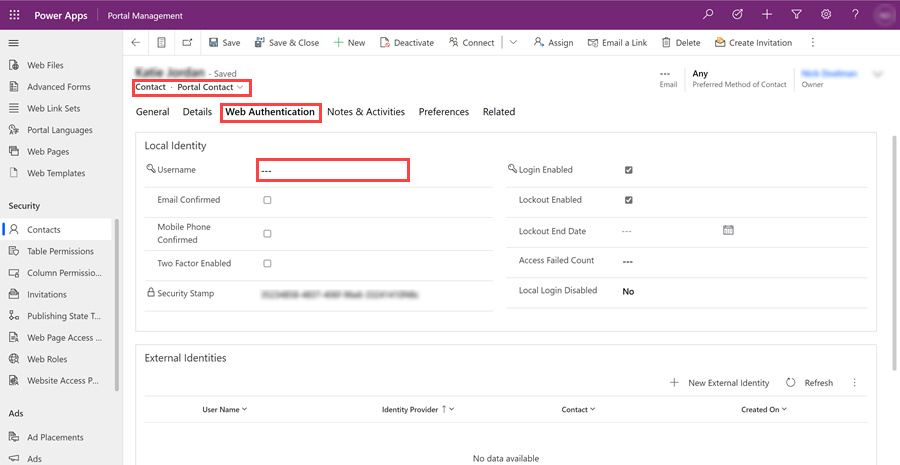Click Assign in the command bar
The image size is (900, 465).
[x=553, y=42]
